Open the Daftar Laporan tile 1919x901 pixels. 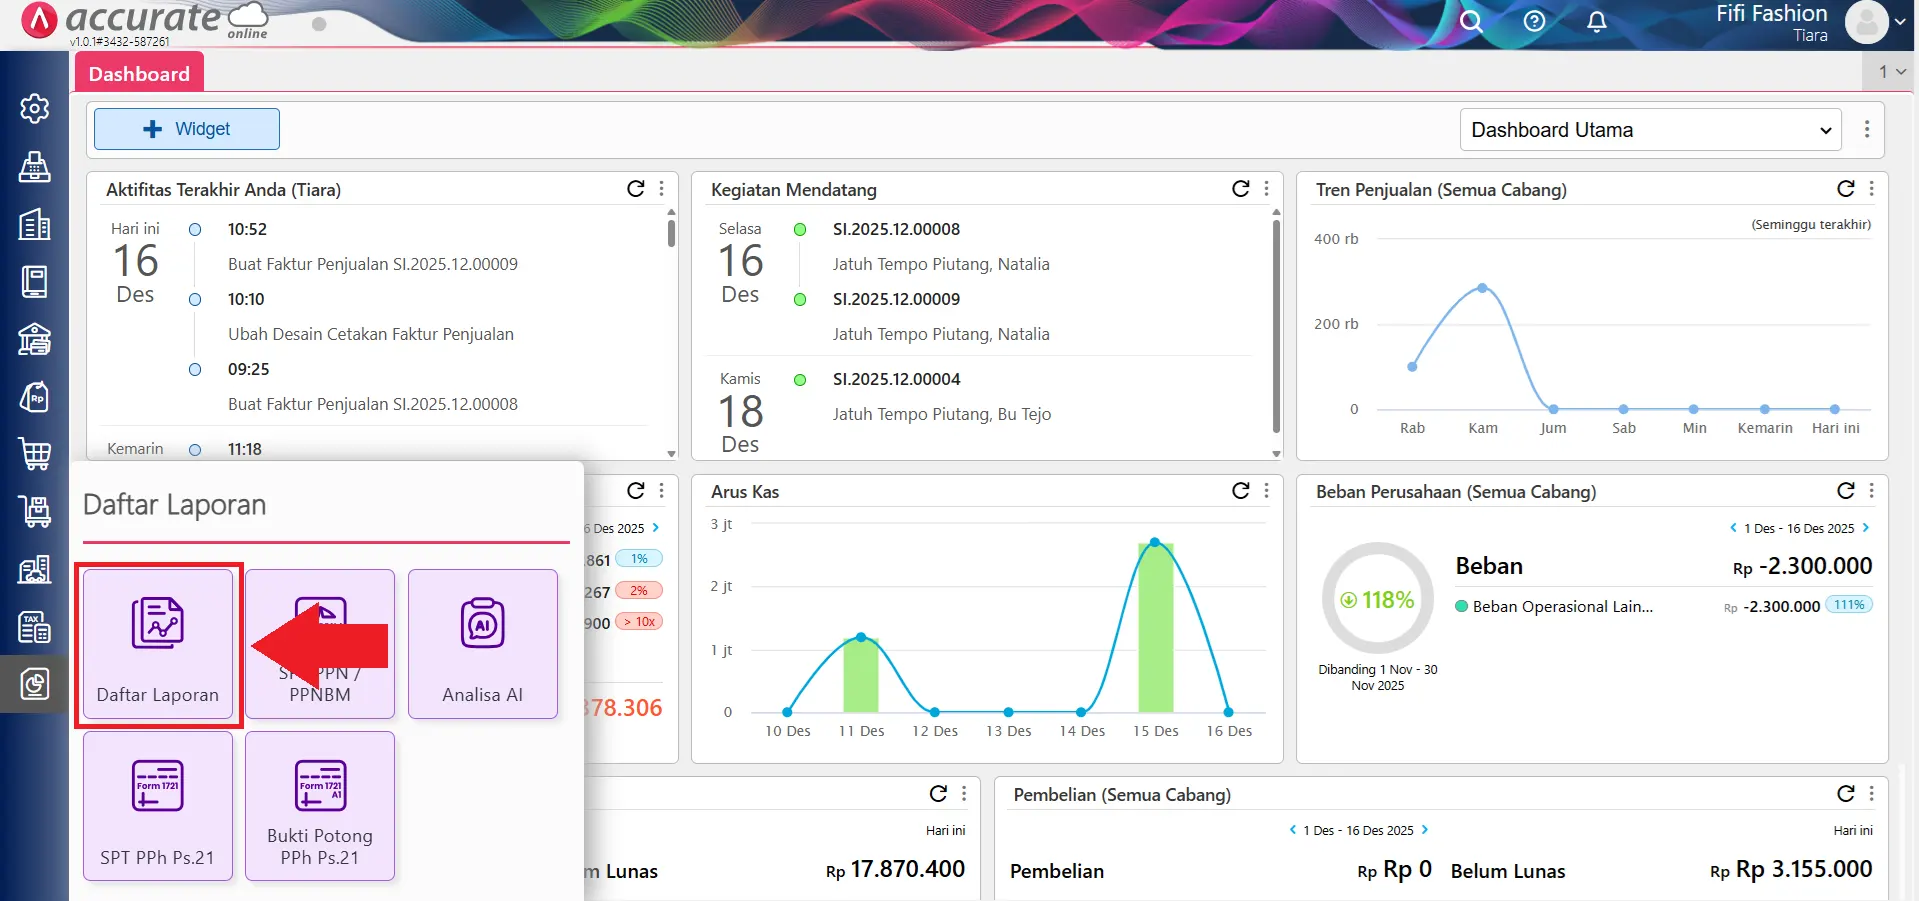[x=158, y=643]
